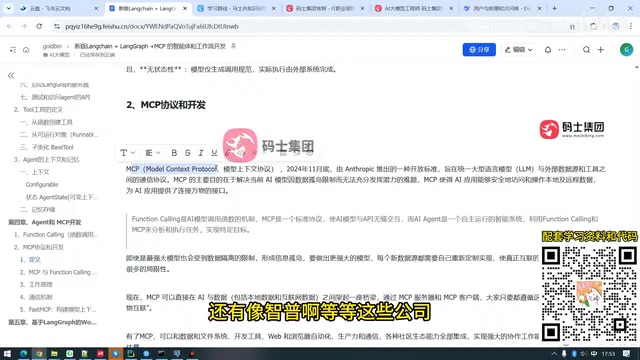Viewport: 640px width, 360px height.
Task: Switch to 云盘 - 飞书云文档 tab
Action: click(x=60, y=8)
